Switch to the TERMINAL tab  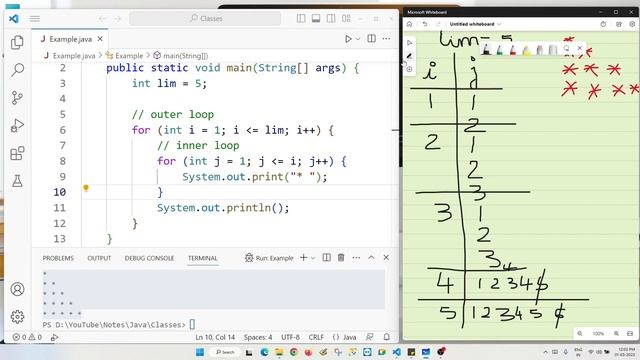click(x=202, y=258)
